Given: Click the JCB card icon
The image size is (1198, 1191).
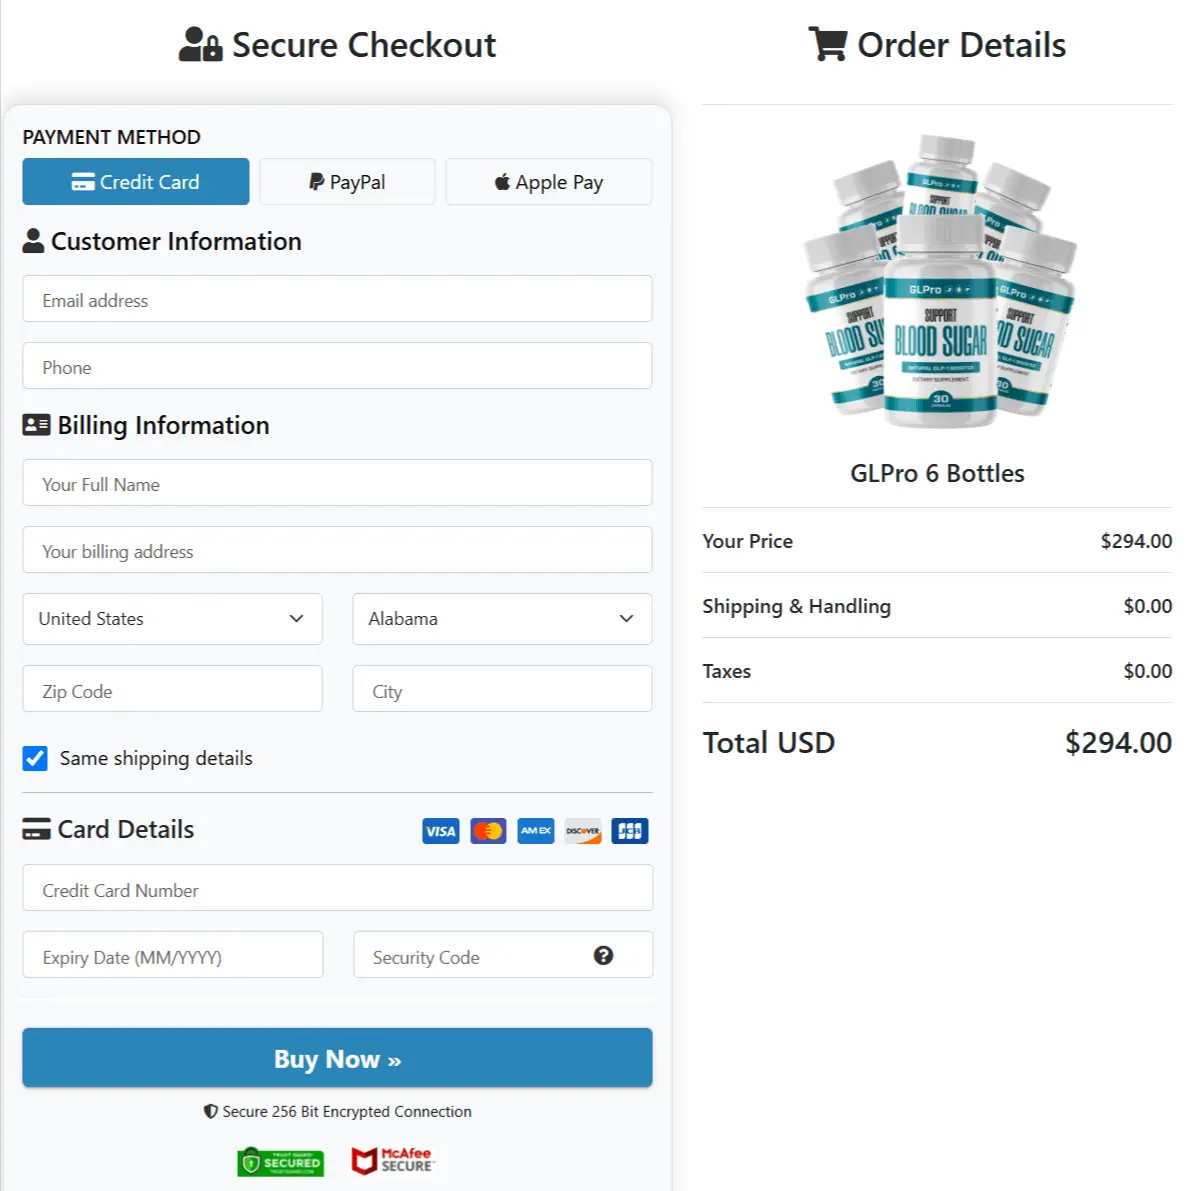Looking at the screenshot, I should click(x=629, y=831).
